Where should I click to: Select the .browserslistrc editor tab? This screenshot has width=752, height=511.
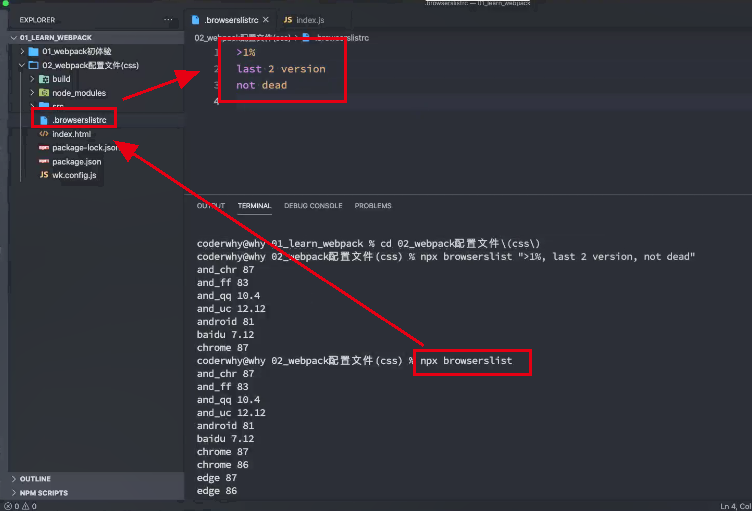coord(232,20)
